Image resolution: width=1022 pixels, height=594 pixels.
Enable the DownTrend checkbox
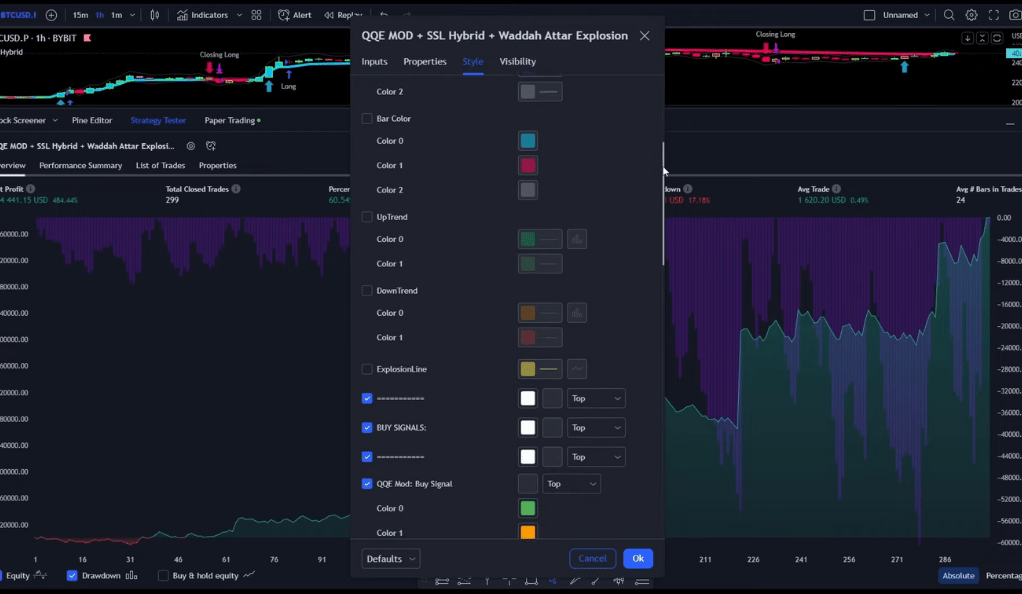pos(367,291)
